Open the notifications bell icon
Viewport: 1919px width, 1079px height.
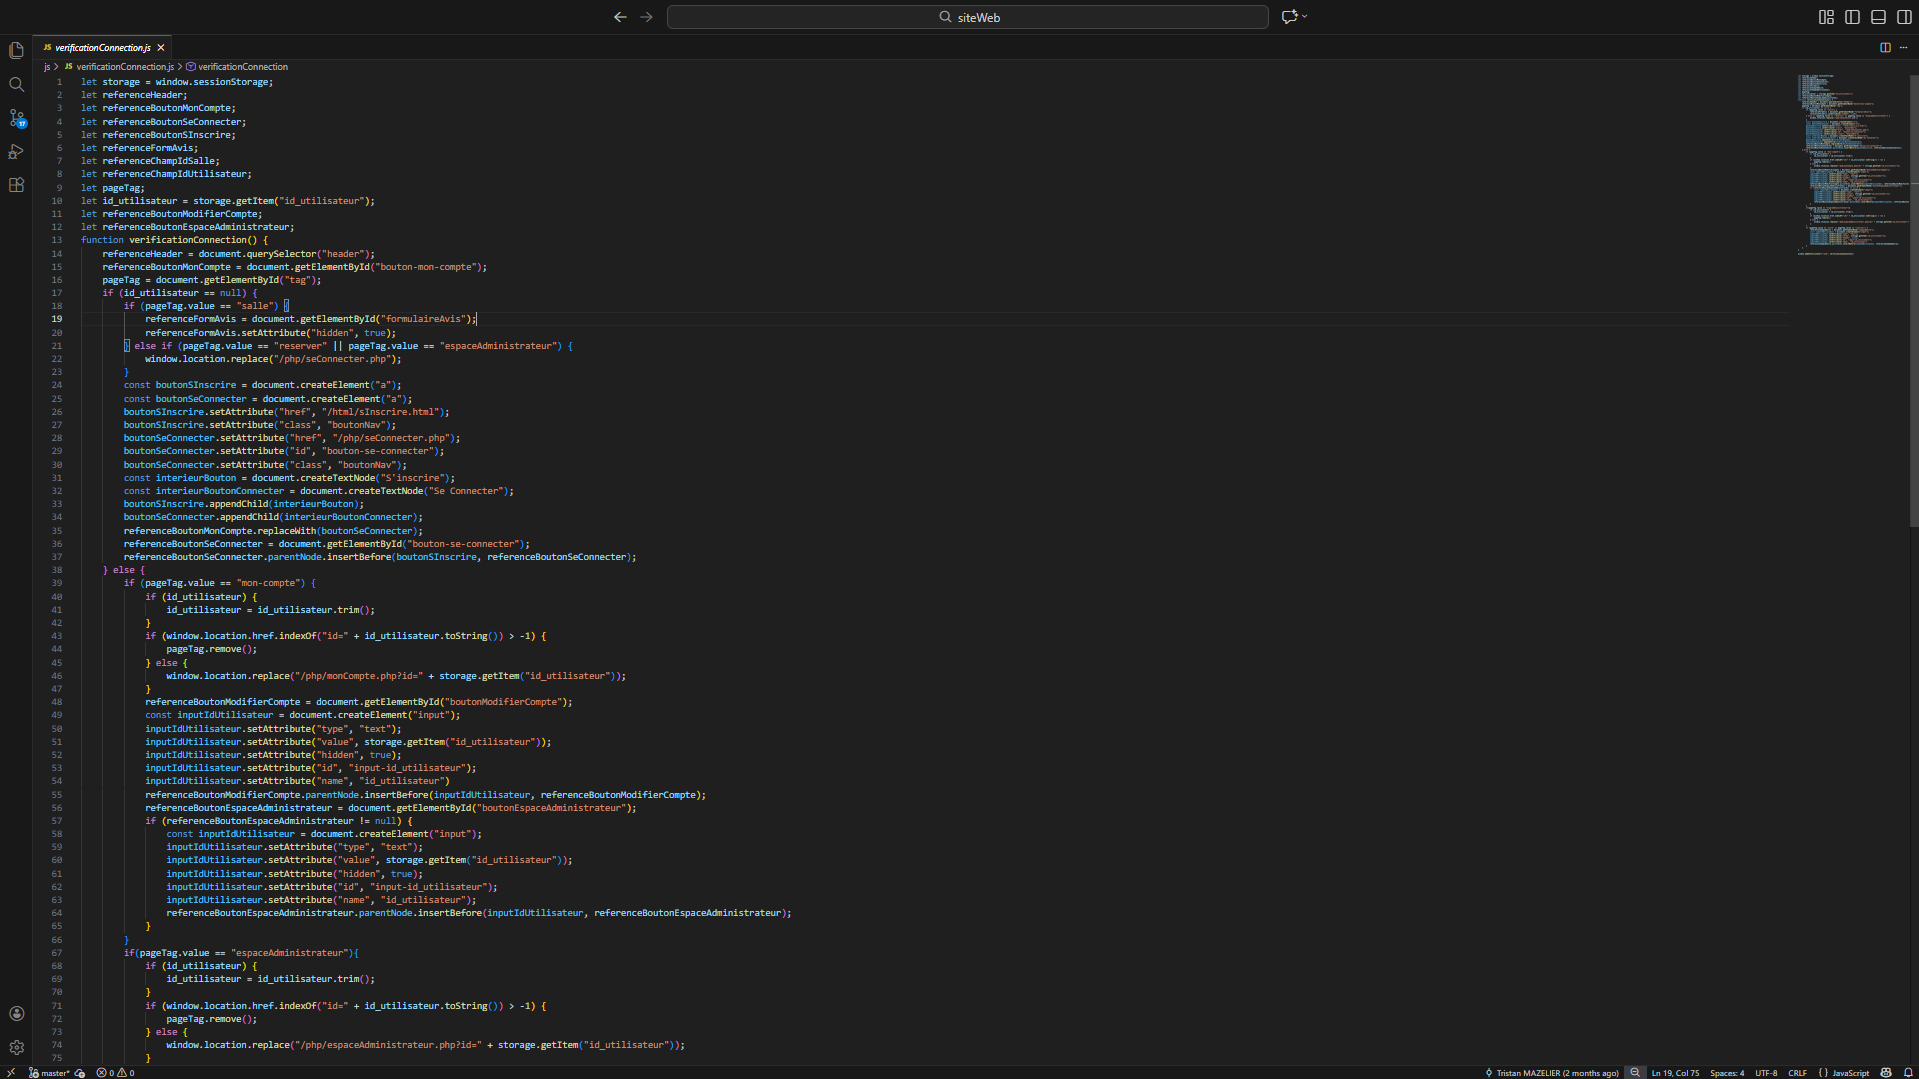1908,1073
